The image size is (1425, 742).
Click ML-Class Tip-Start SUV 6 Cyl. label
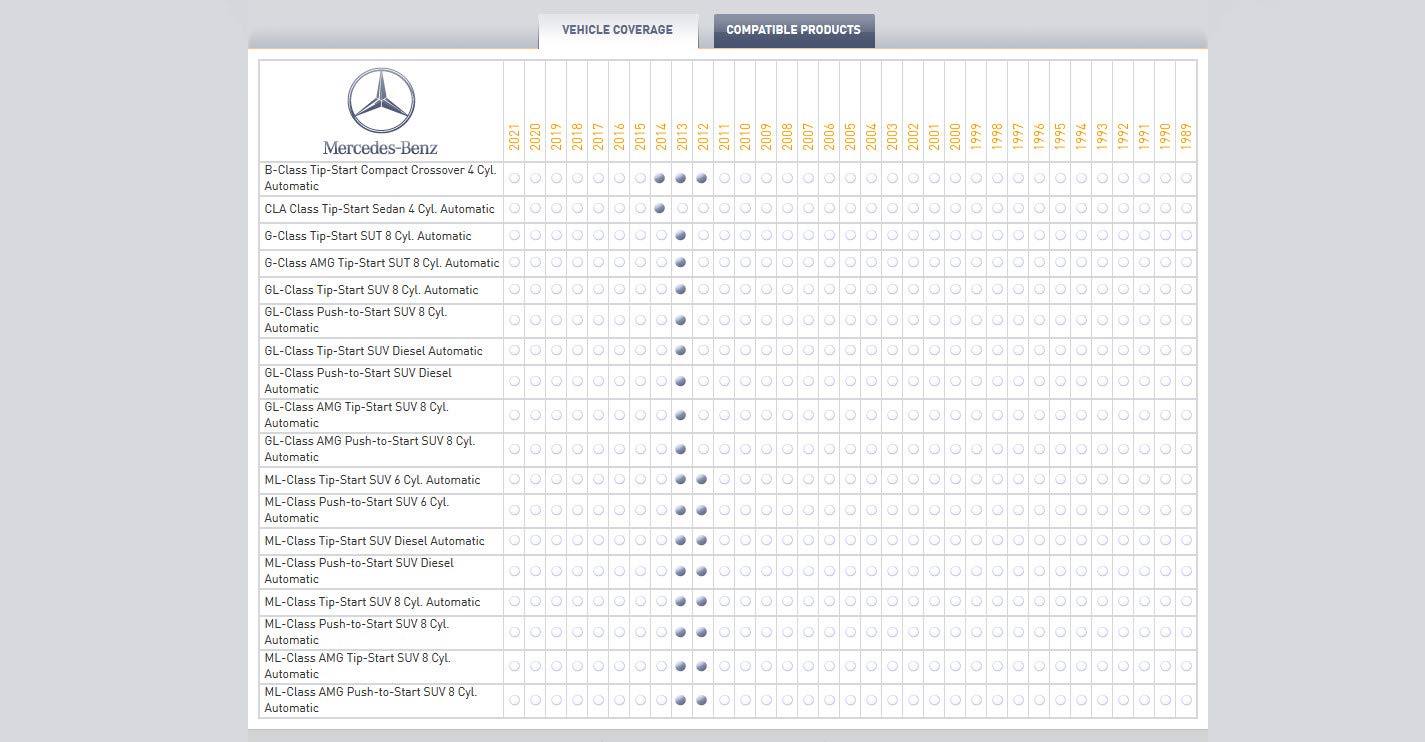(372, 480)
